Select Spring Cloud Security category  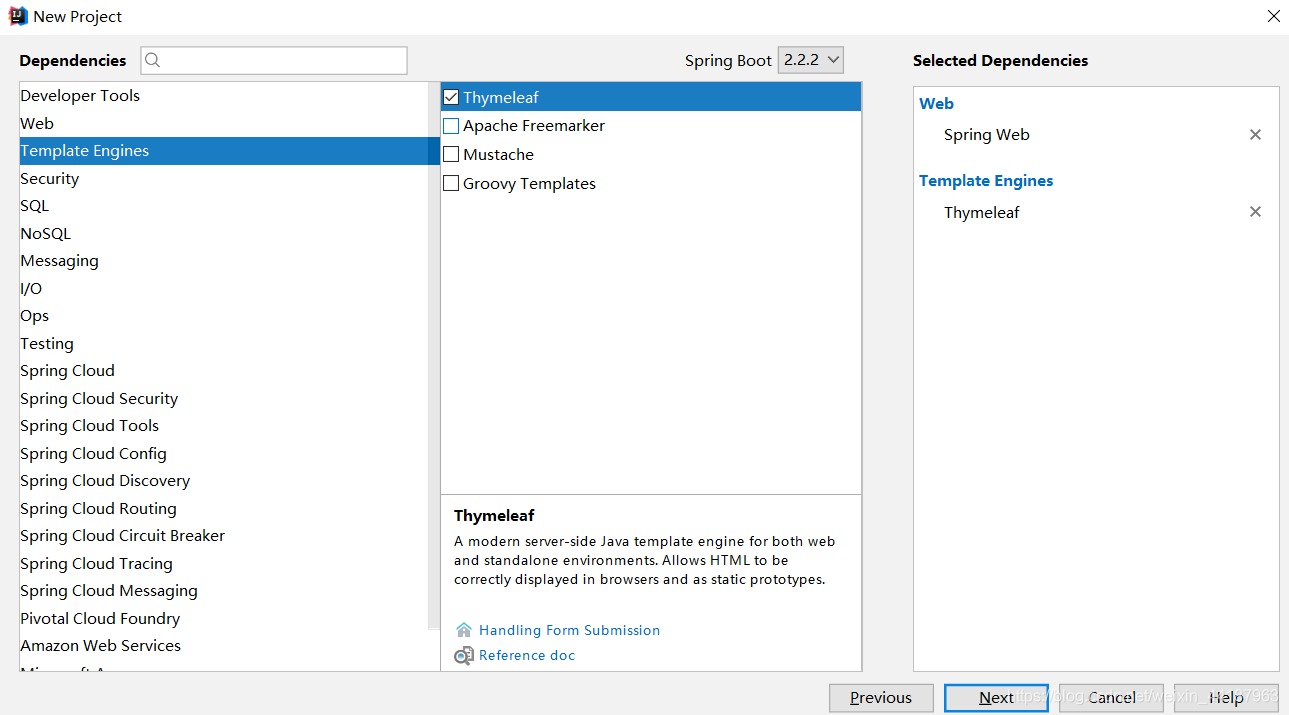225,399
